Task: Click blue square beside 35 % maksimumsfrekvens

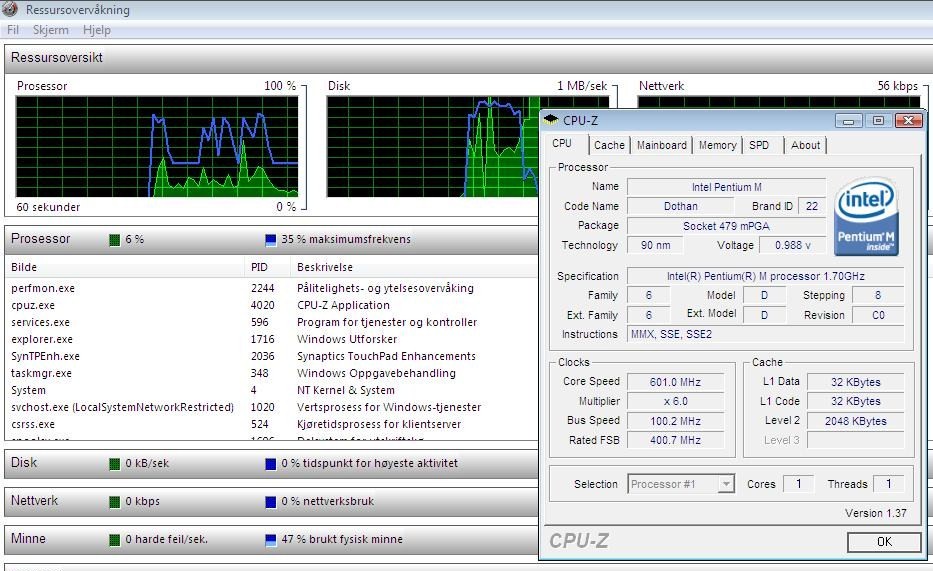Action: click(271, 240)
